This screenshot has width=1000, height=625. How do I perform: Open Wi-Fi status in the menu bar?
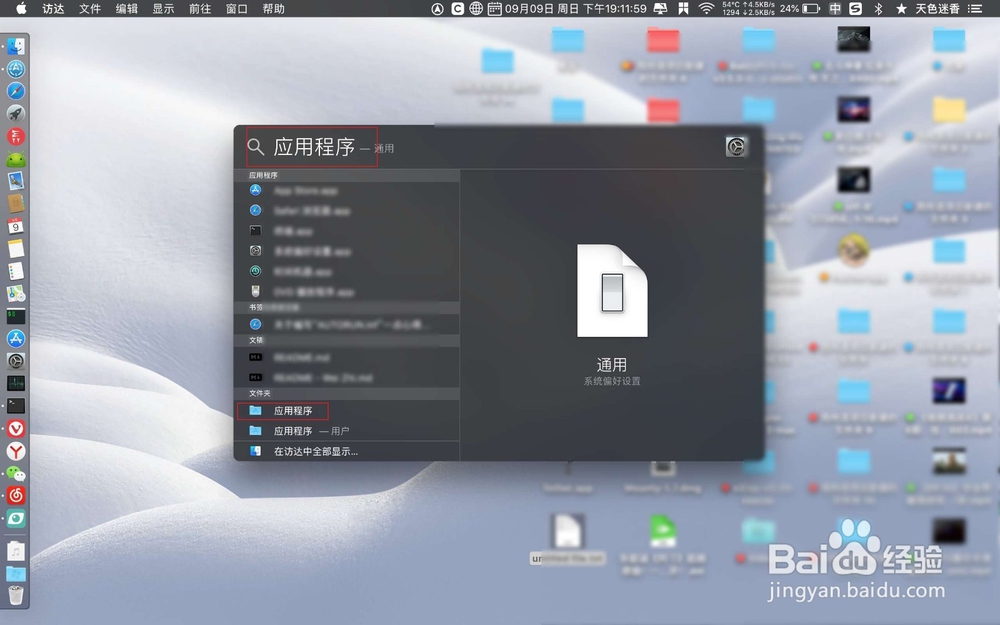tap(706, 8)
